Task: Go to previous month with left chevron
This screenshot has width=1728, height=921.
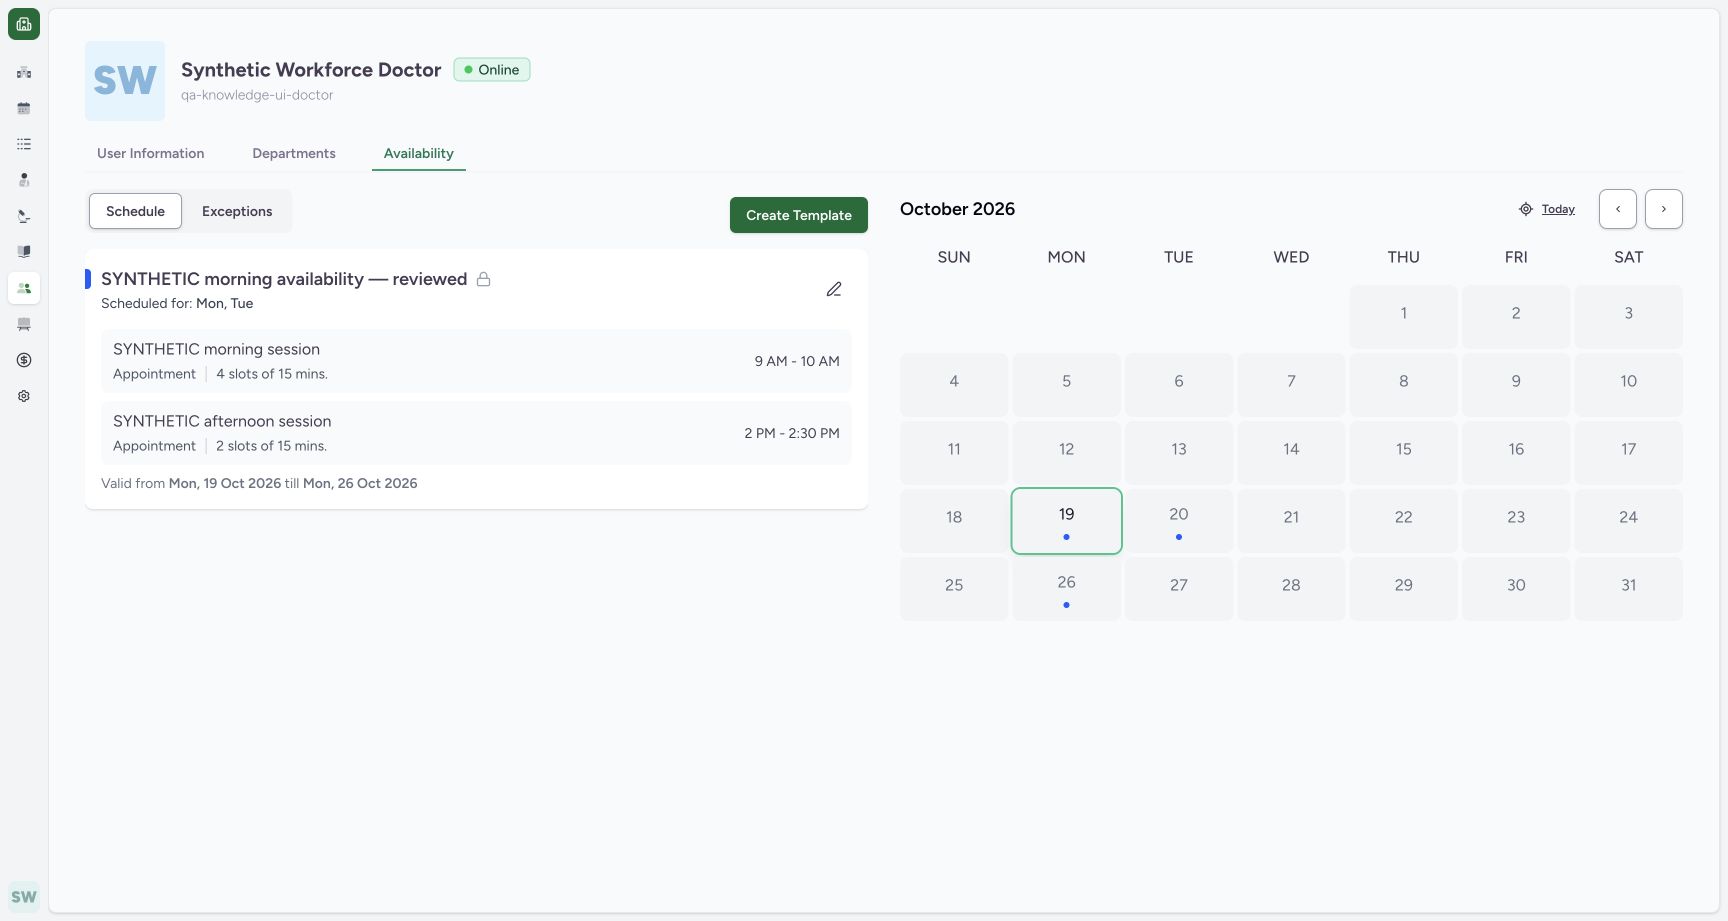Action: click(1618, 209)
